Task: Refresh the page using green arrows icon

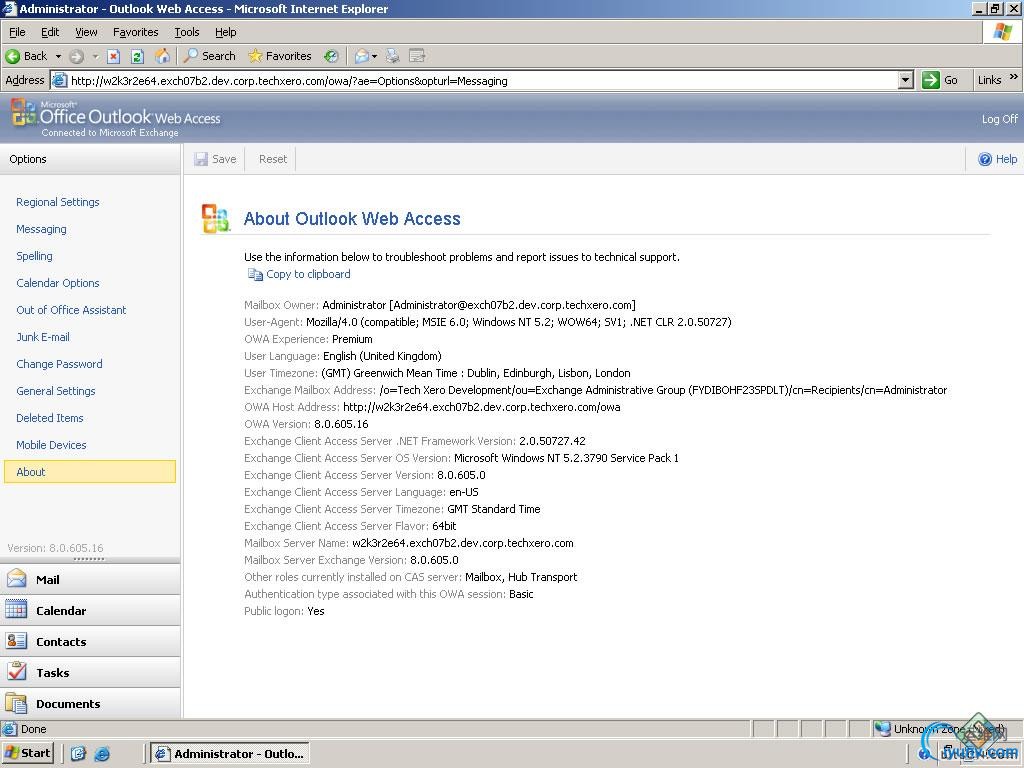Action: [x=137, y=56]
